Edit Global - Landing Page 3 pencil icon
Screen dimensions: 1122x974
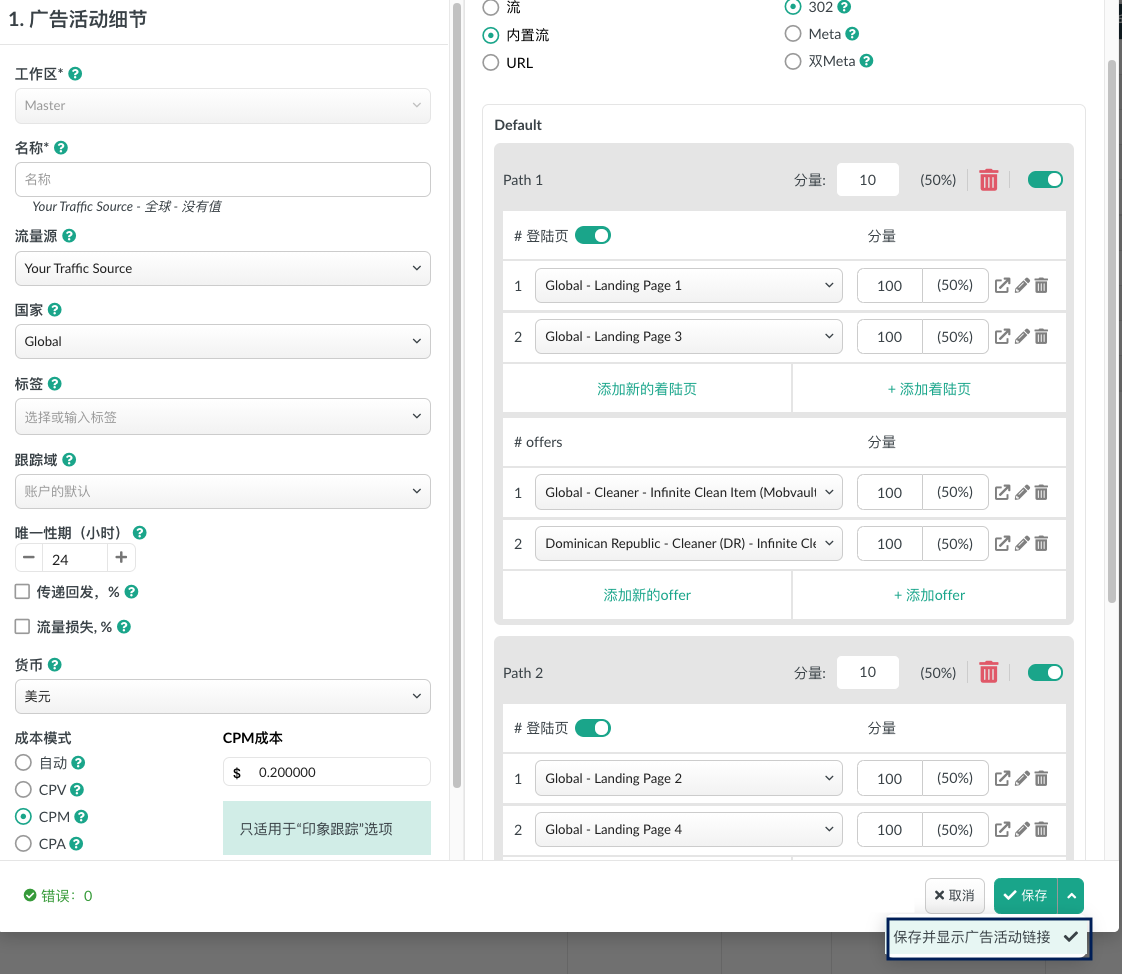pos(1023,336)
